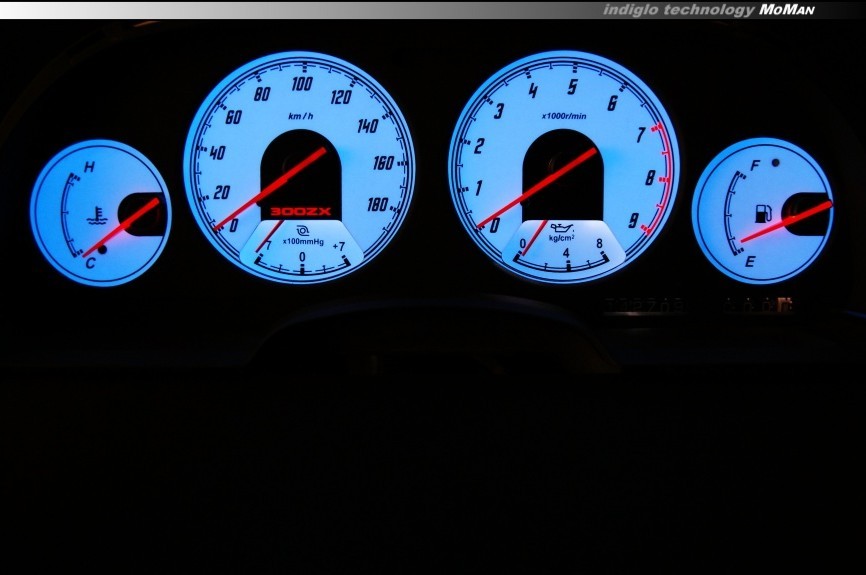Viewport: 866px width, 575px height.
Task: Click the 6 mark on the tachometer
Action: pos(612,103)
